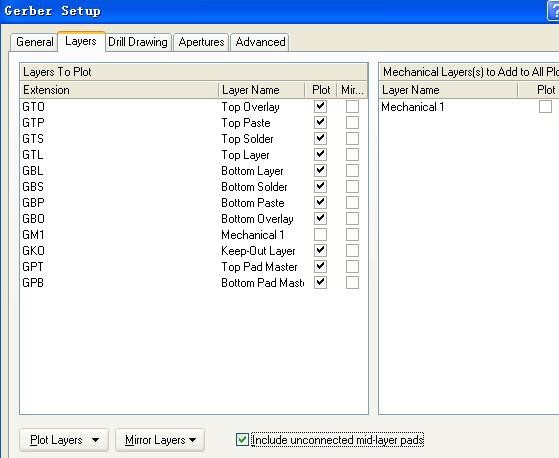Check Mirror for GM1 Mechanical 1
Viewport: 559px width, 458px height.
(352, 235)
